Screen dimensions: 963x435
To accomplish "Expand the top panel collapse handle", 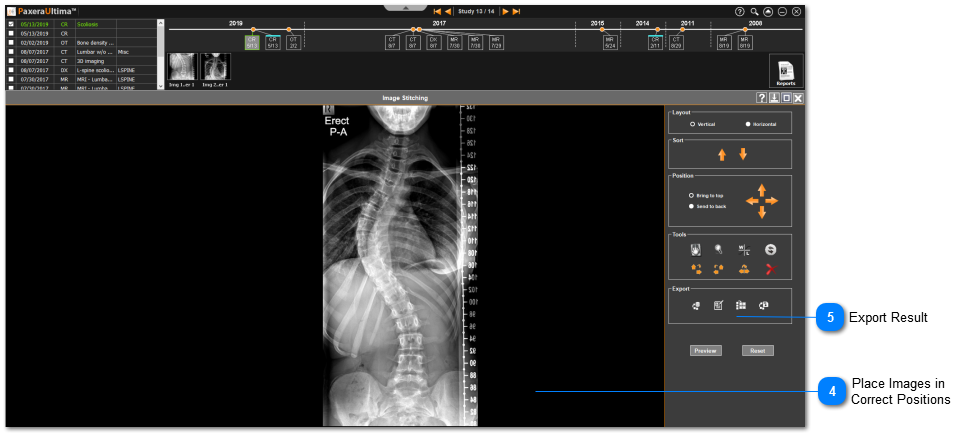I will 406,5.
